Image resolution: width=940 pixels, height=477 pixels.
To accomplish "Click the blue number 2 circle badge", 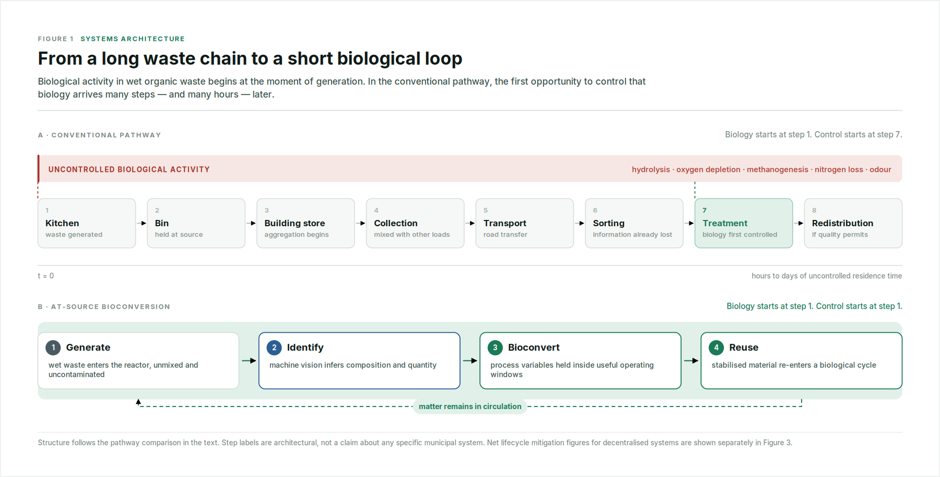I will pos(274,348).
